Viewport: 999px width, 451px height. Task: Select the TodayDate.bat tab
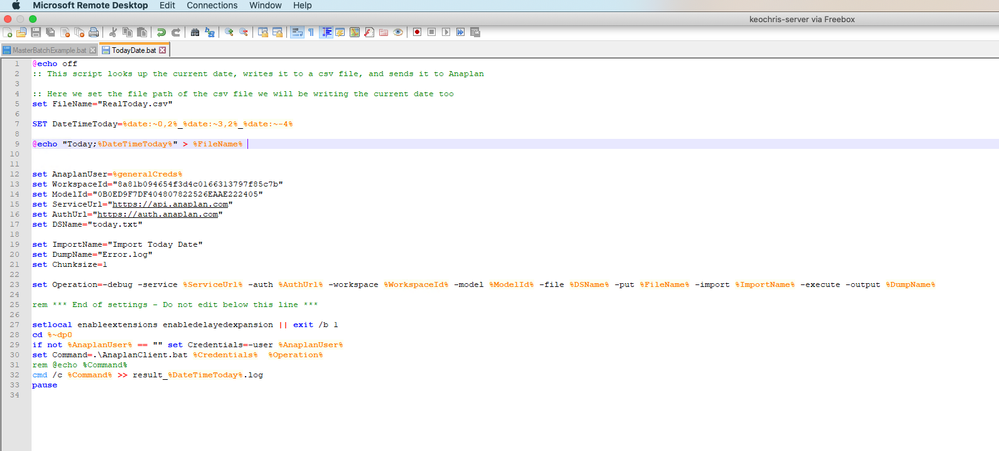pyautogui.click(x=133, y=50)
